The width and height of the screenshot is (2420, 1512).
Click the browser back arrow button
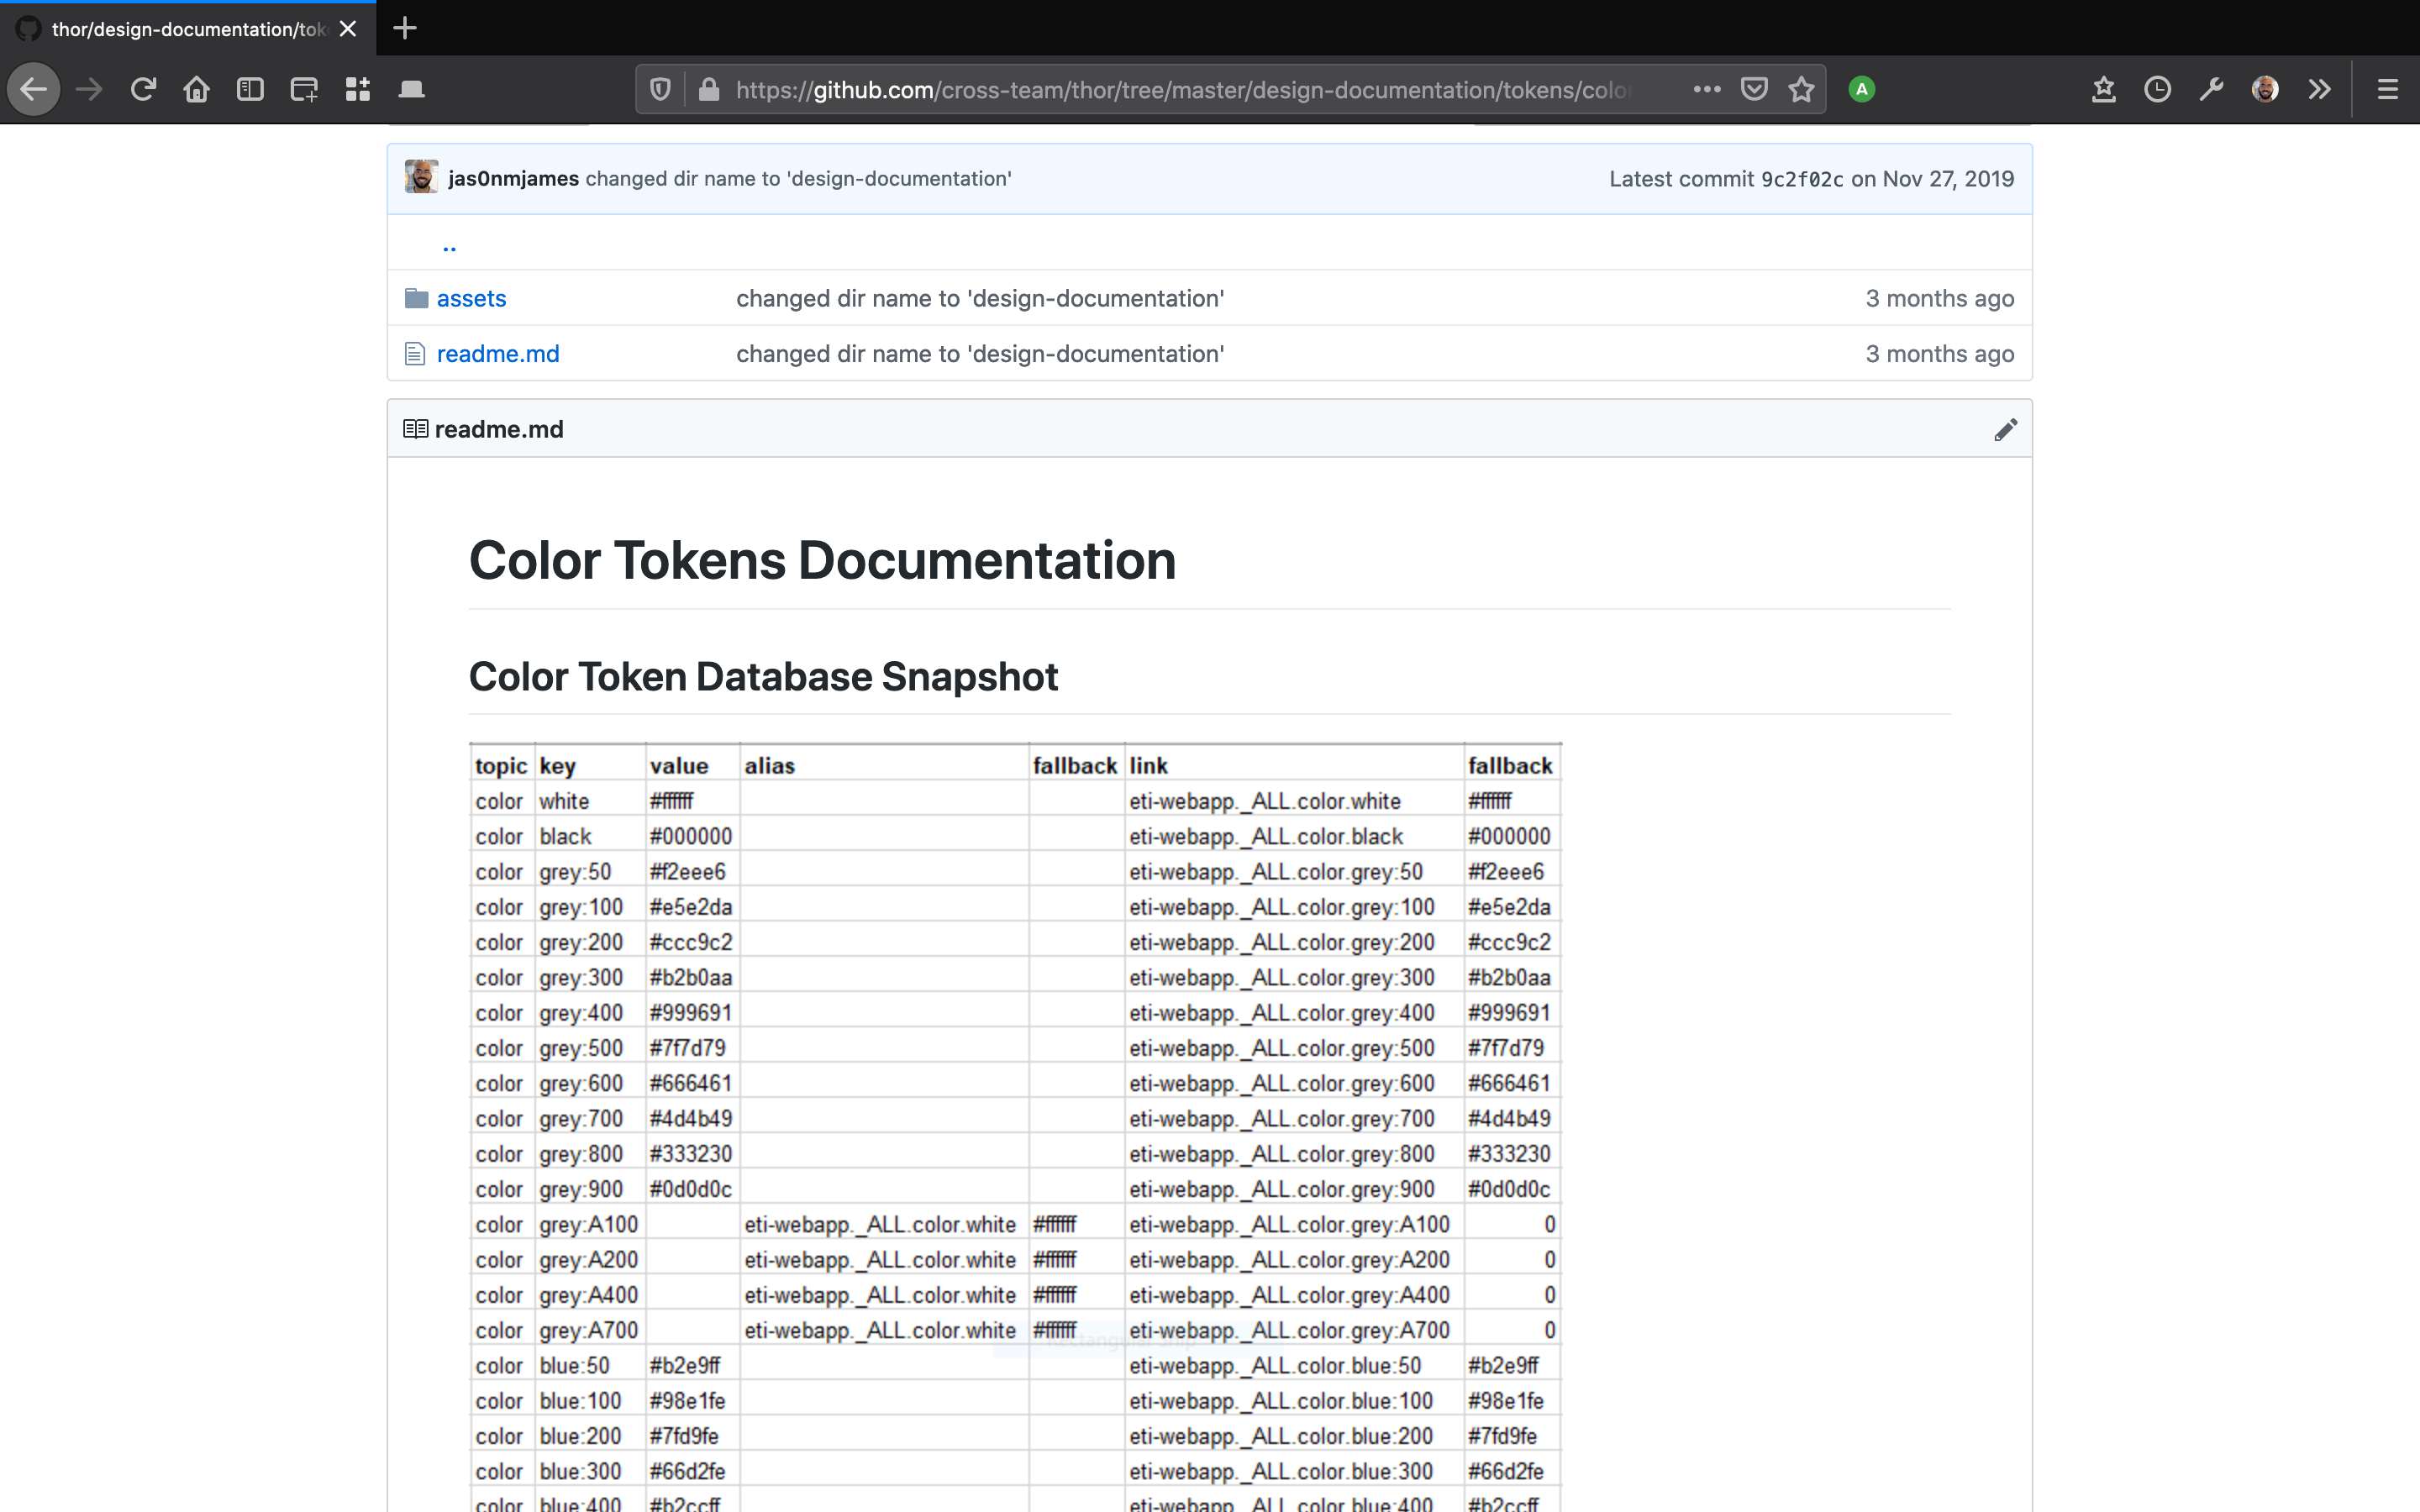tap(34, 90)
